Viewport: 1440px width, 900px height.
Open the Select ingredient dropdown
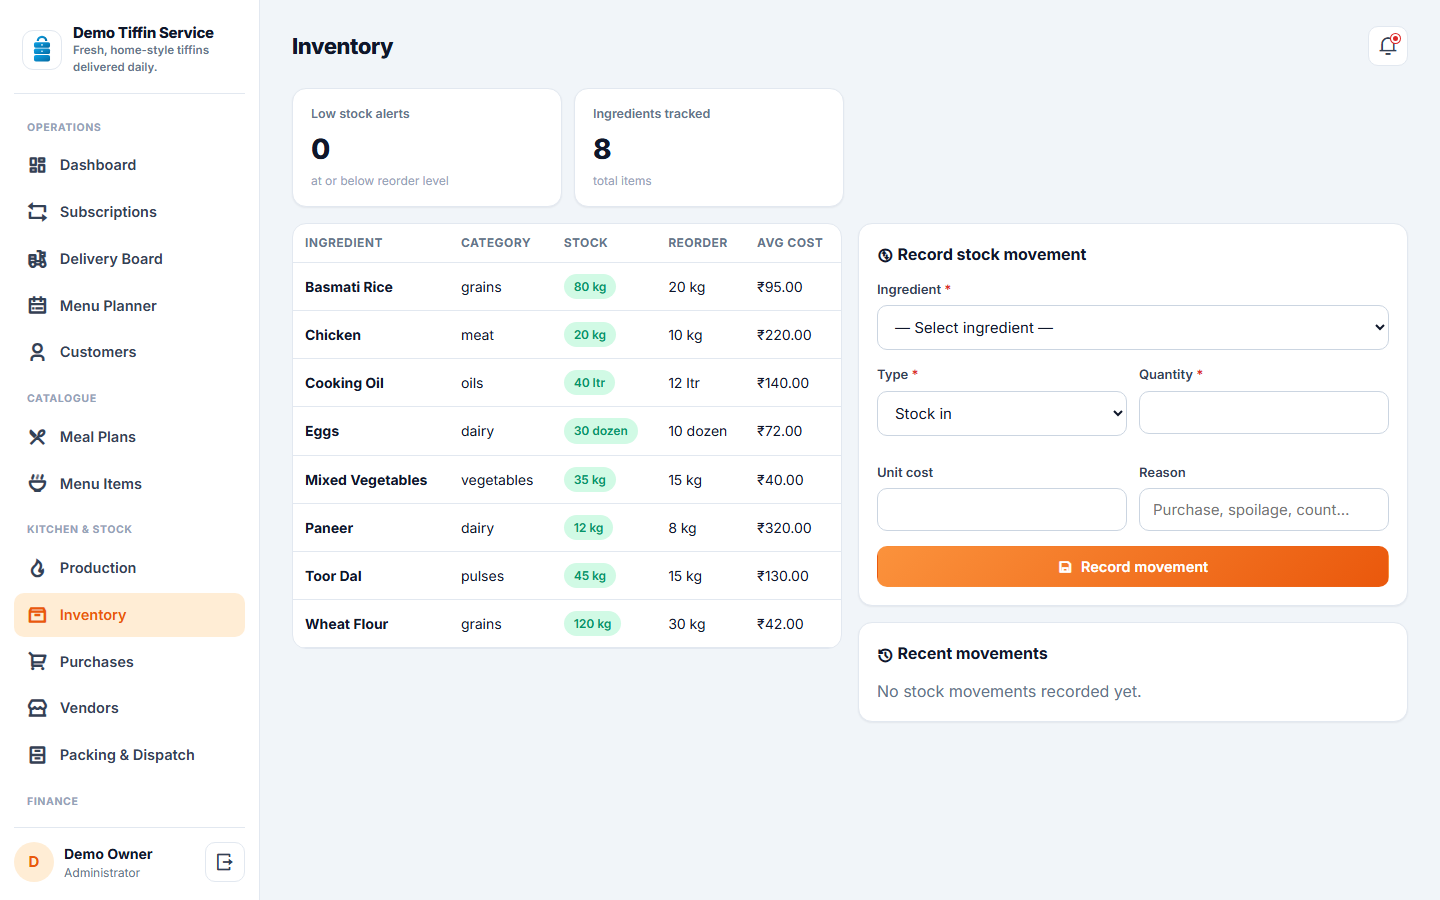[x=1132, y=328]
